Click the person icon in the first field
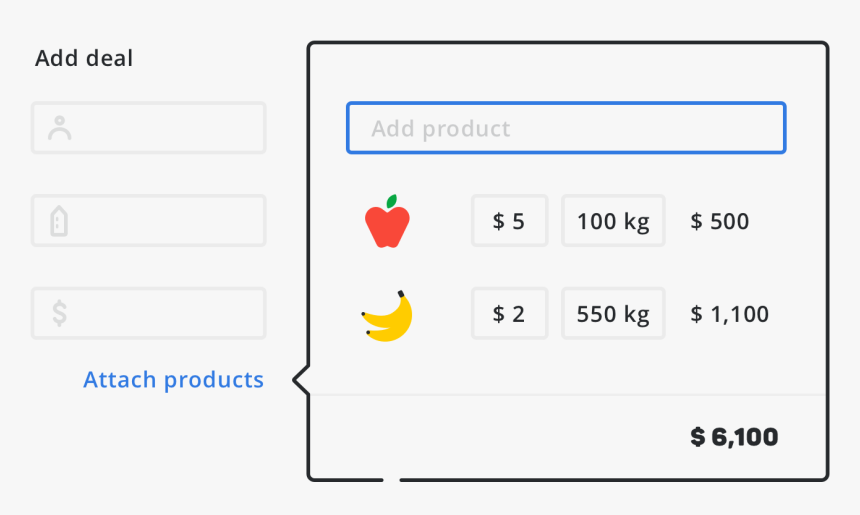 [59, 128]
